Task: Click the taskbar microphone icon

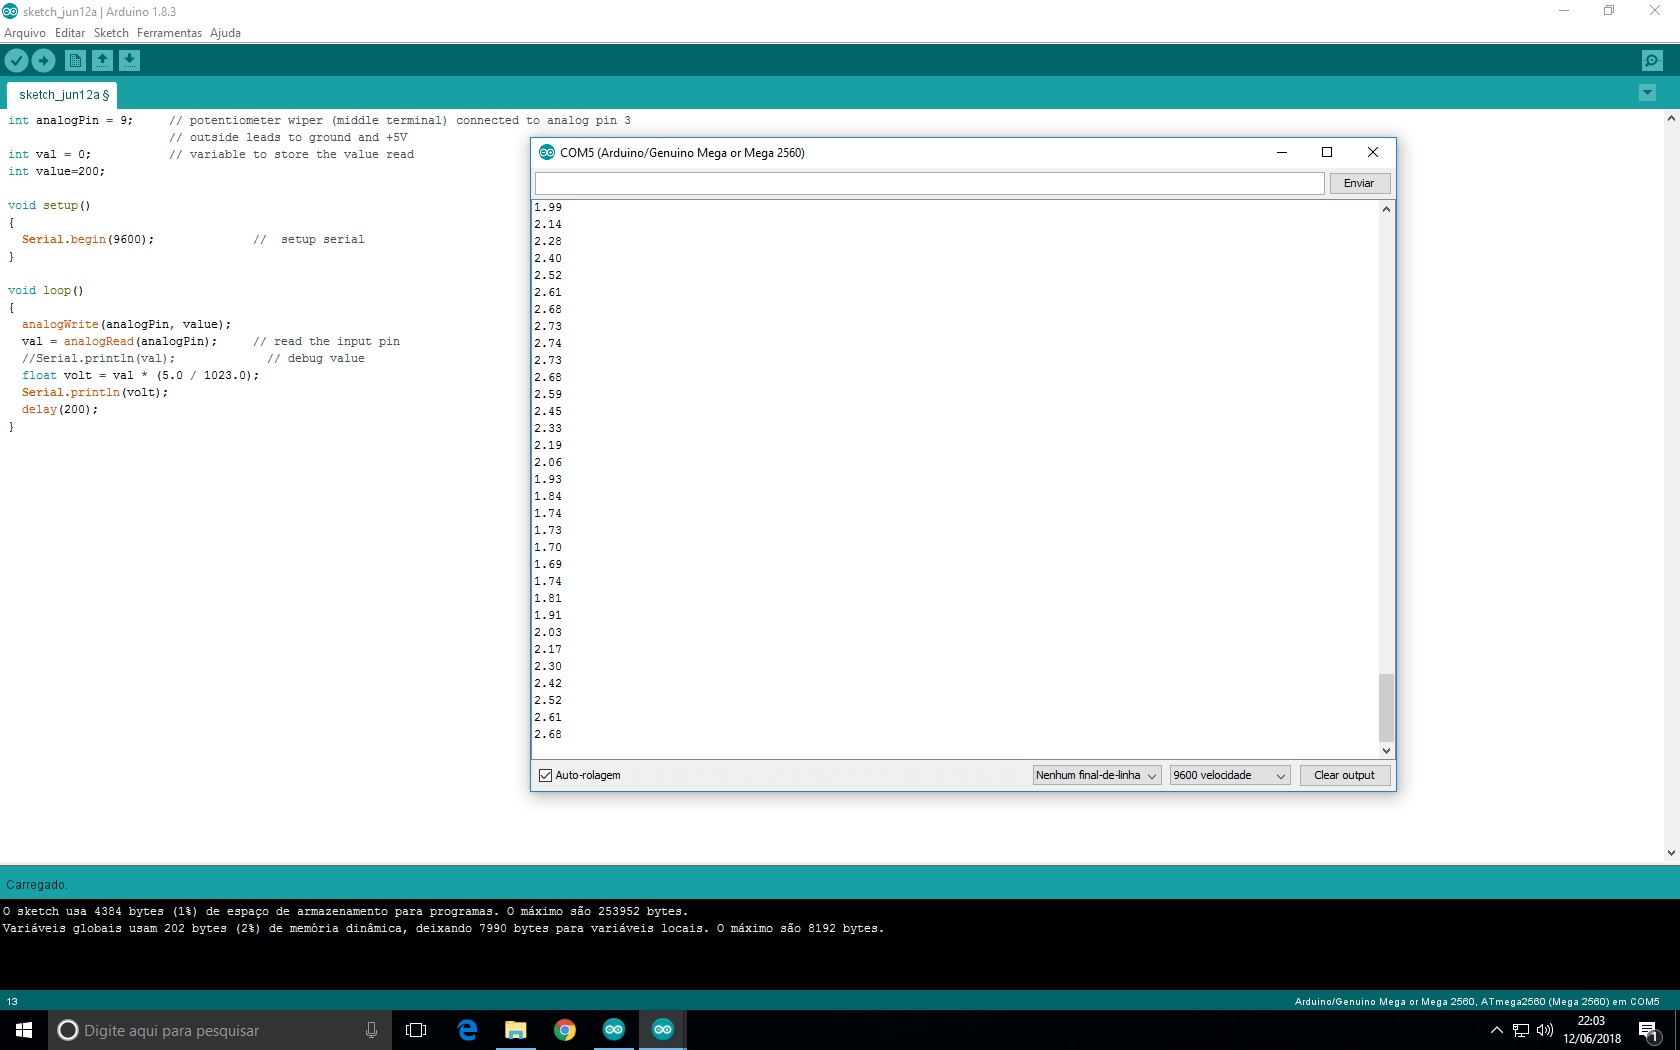Action: pos(371,1030)
